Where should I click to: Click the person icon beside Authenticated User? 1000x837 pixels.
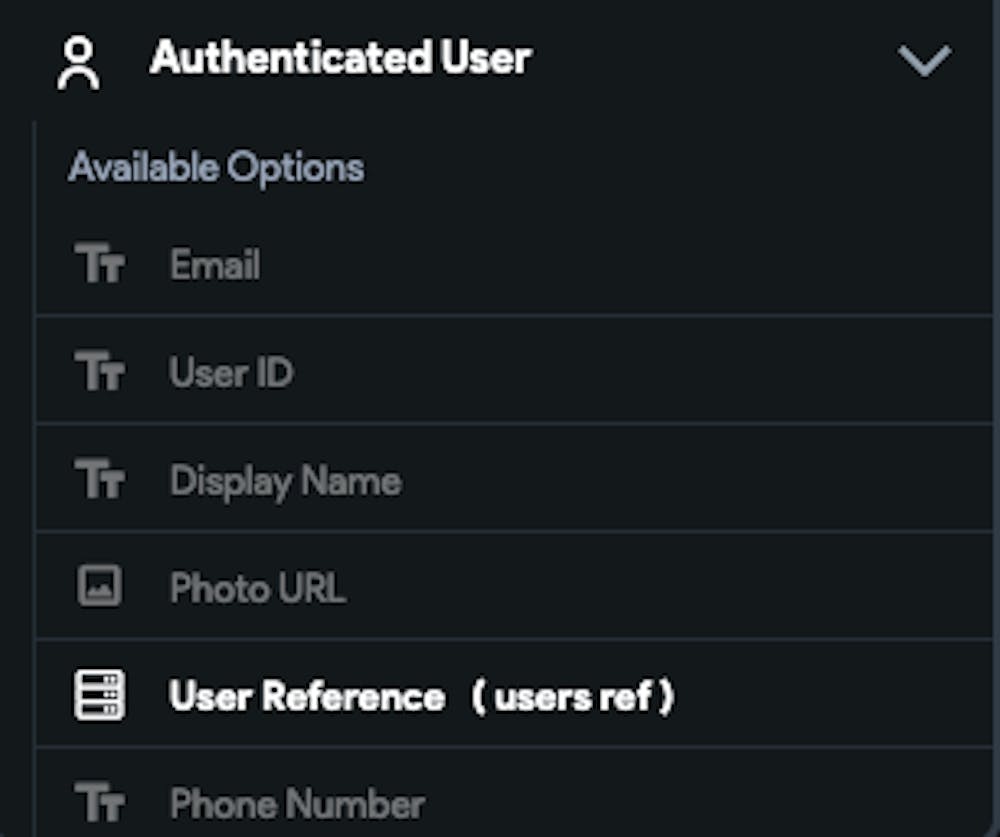tap(78, 63)
